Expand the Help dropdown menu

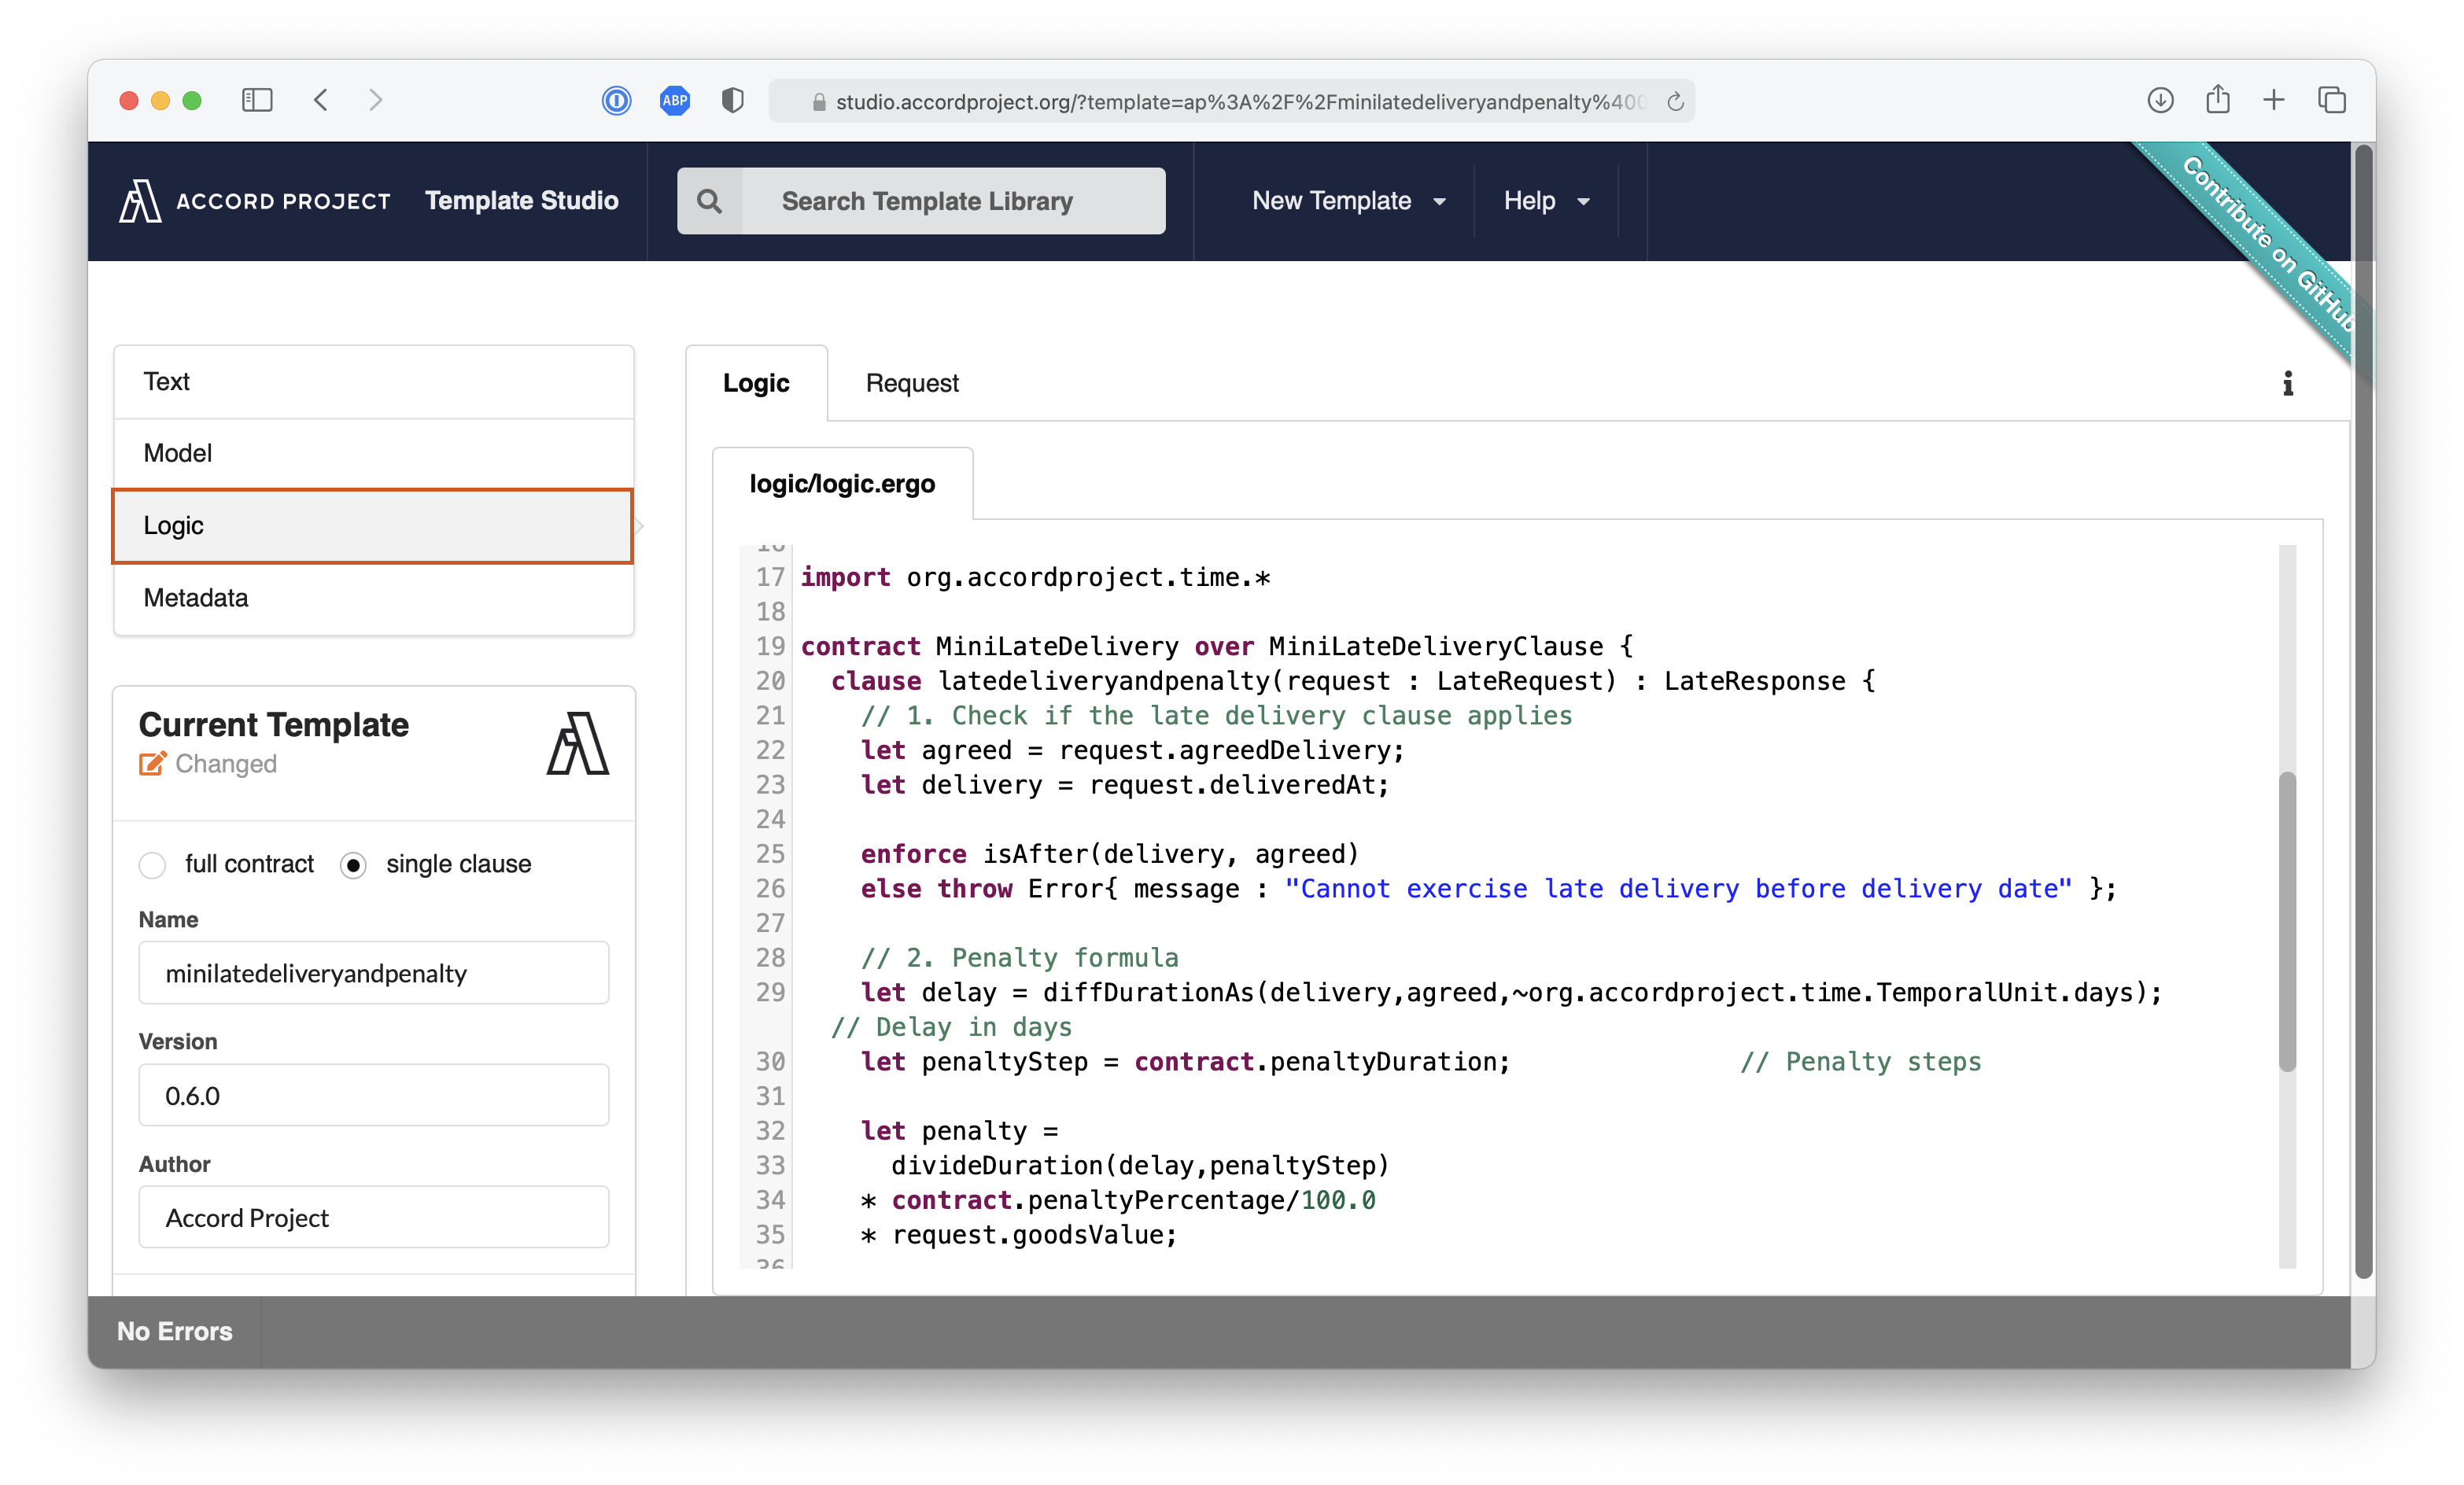click(x=1545, y=201)
